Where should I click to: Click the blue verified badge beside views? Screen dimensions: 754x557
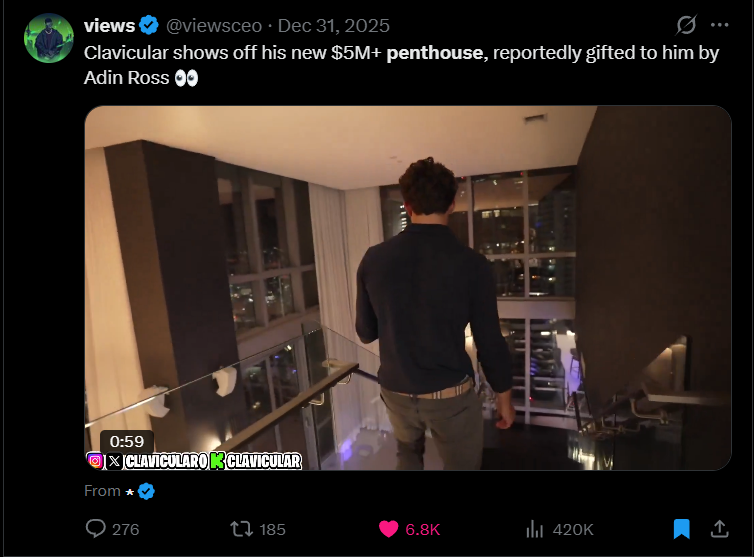(x=149, y=25)
